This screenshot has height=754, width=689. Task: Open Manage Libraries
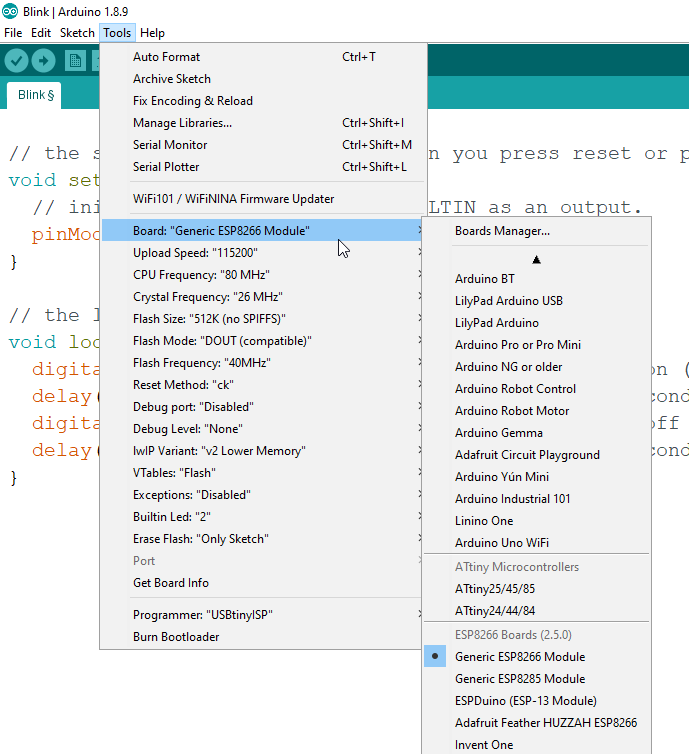(x=263, y=123)
